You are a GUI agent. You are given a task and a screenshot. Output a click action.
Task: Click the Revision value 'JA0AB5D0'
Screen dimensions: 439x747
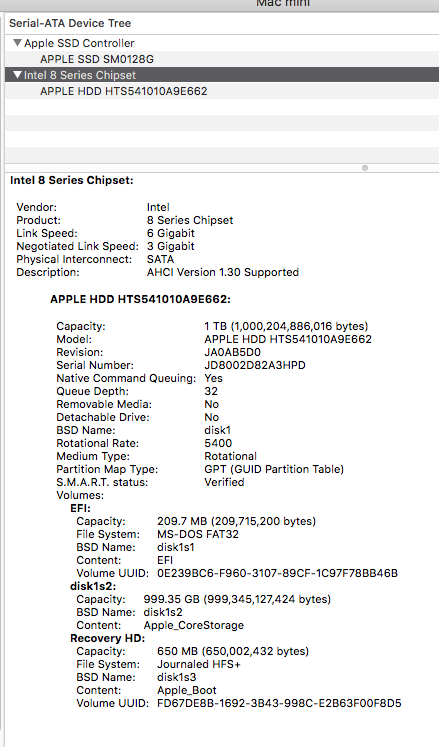(232, 352)
